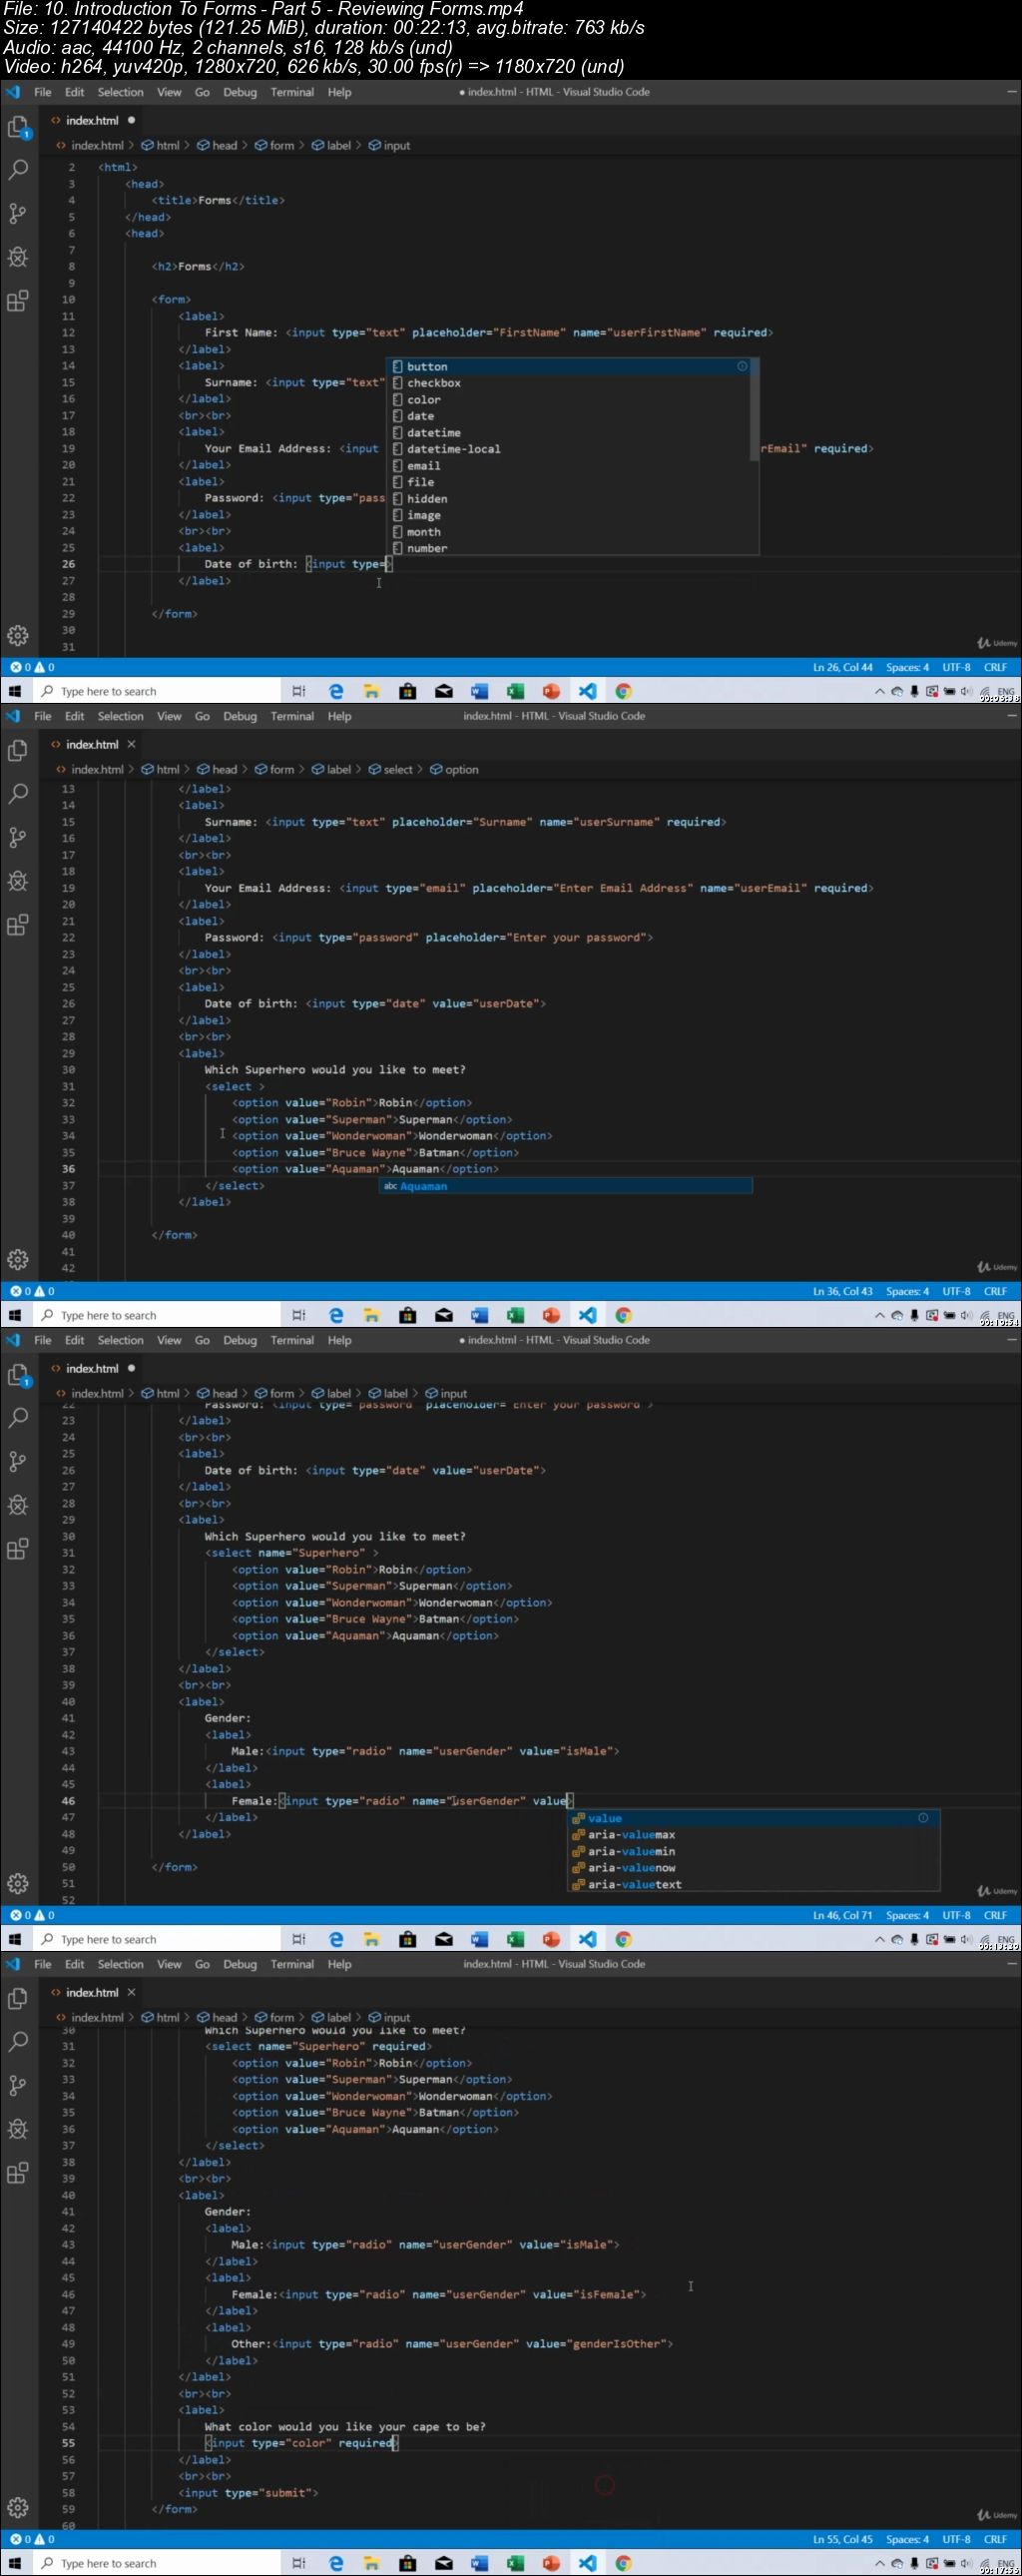The width and height of the screenshot is (1022, 2576).
Task: Click Windows Start button below Ln 55 frame
Action: pyautogui.click(x=15, y=2563)
